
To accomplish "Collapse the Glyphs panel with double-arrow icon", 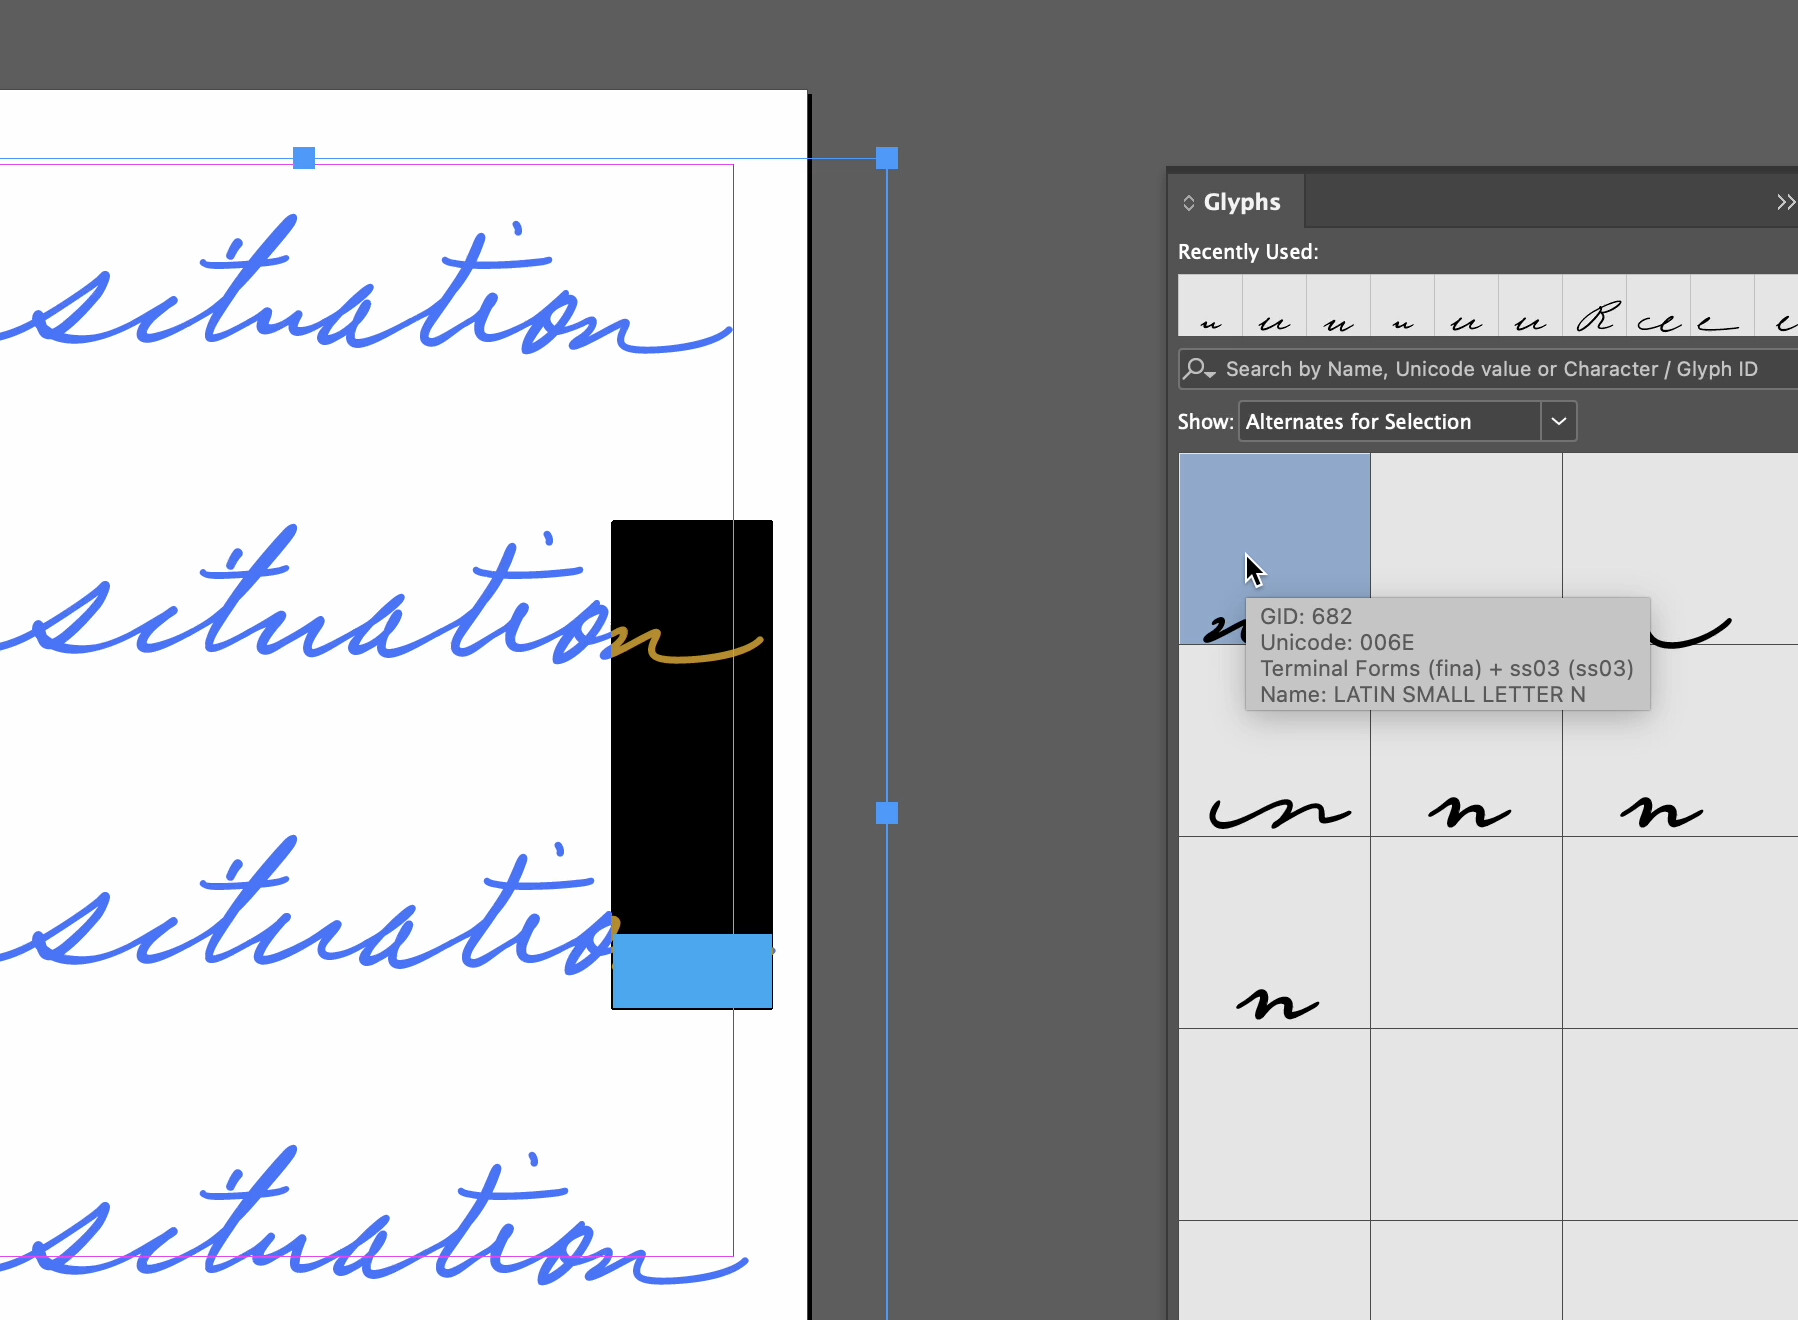I will click(1785, 202).
